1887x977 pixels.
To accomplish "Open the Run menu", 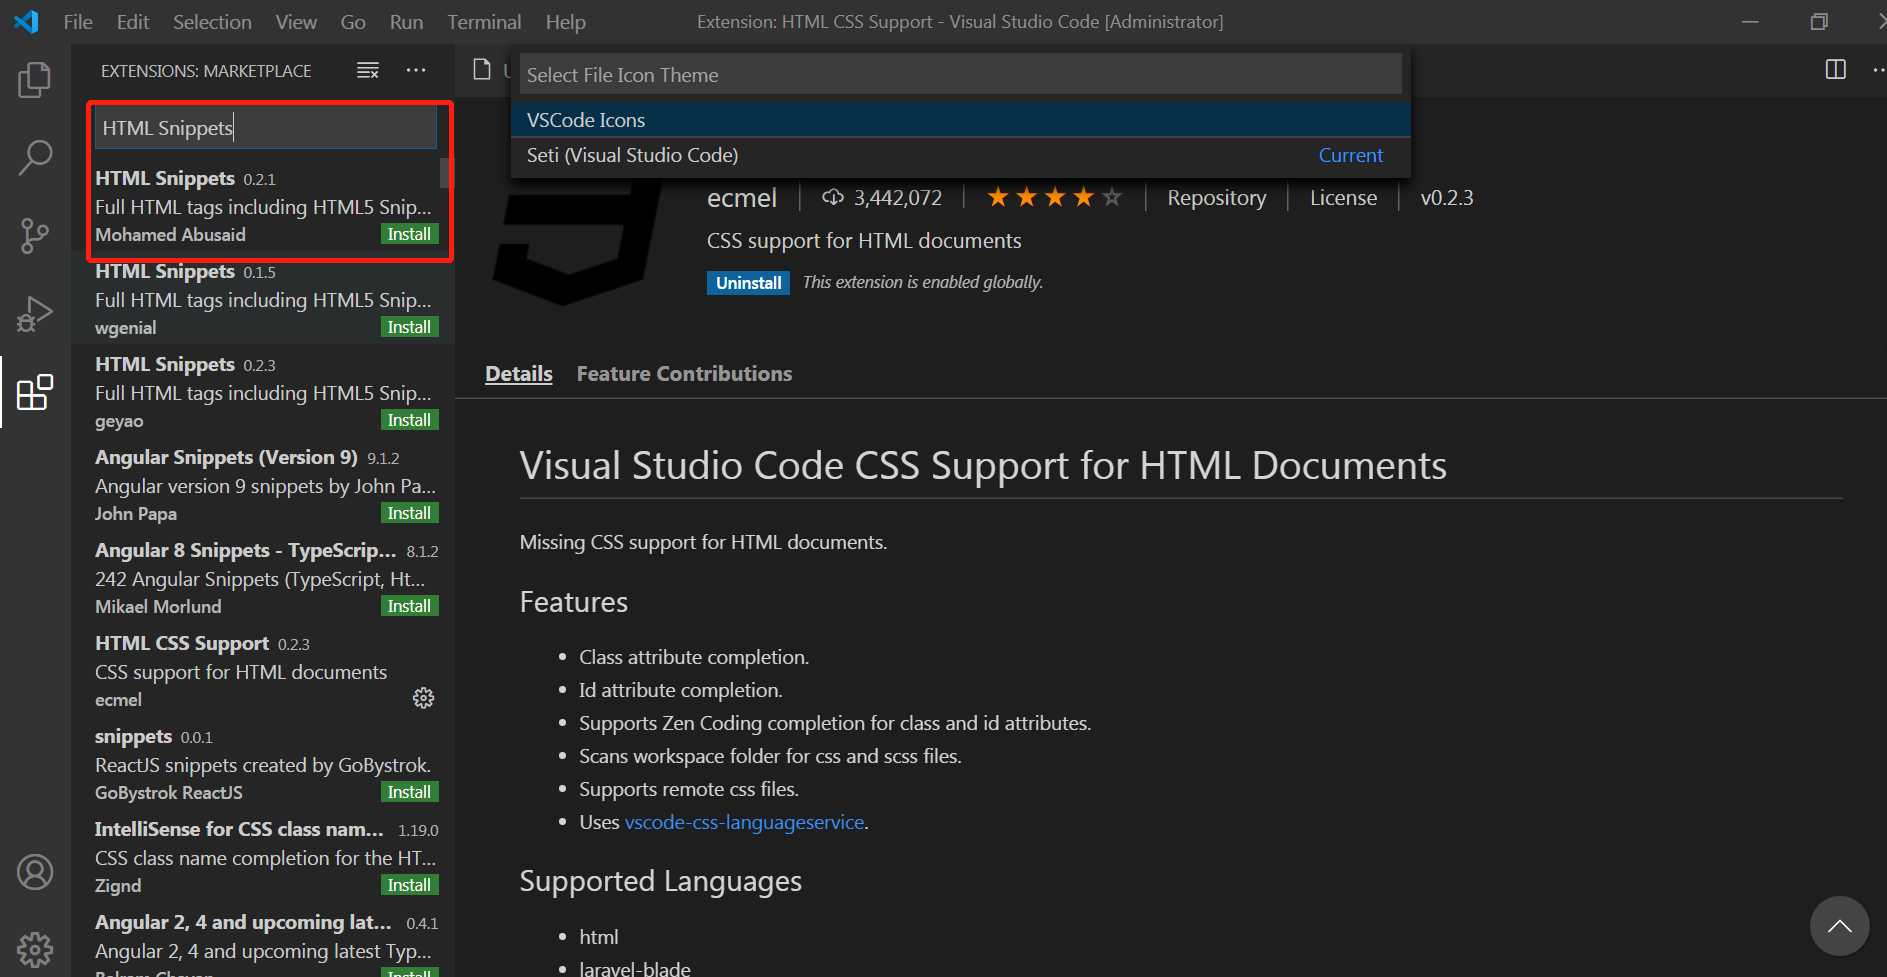I will coord(406,22).
